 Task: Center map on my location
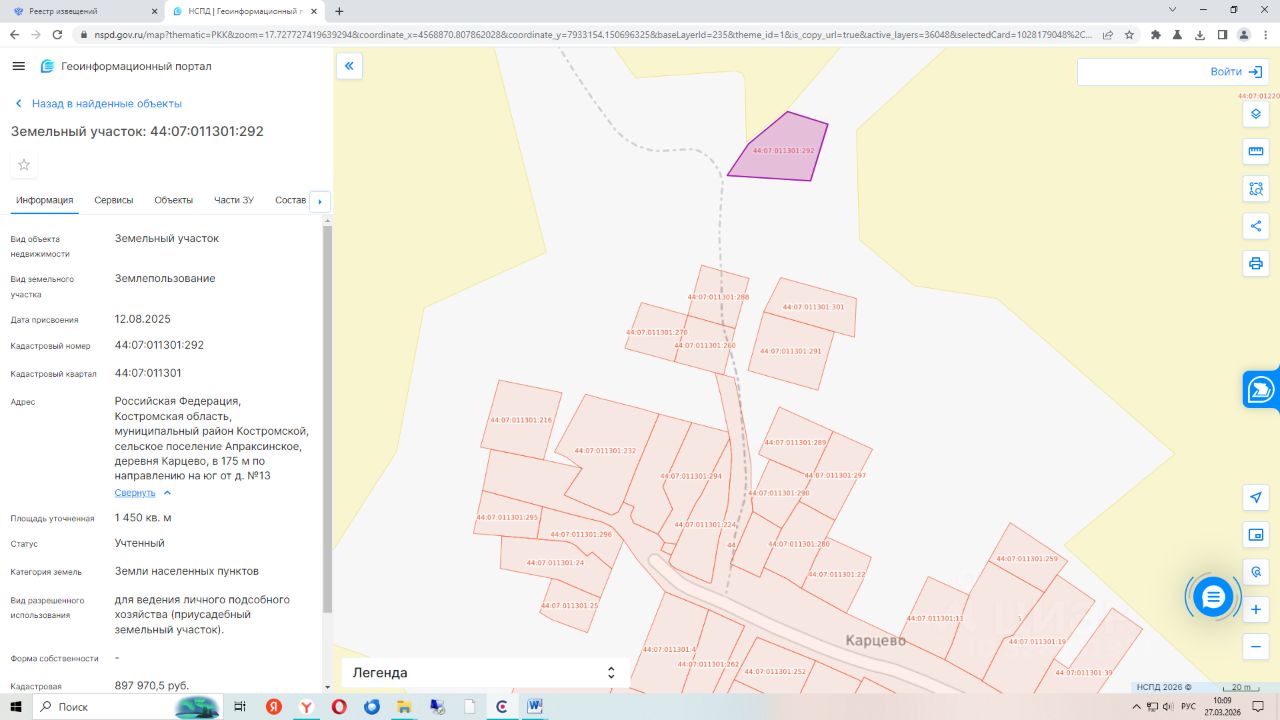pos(1256,497)
